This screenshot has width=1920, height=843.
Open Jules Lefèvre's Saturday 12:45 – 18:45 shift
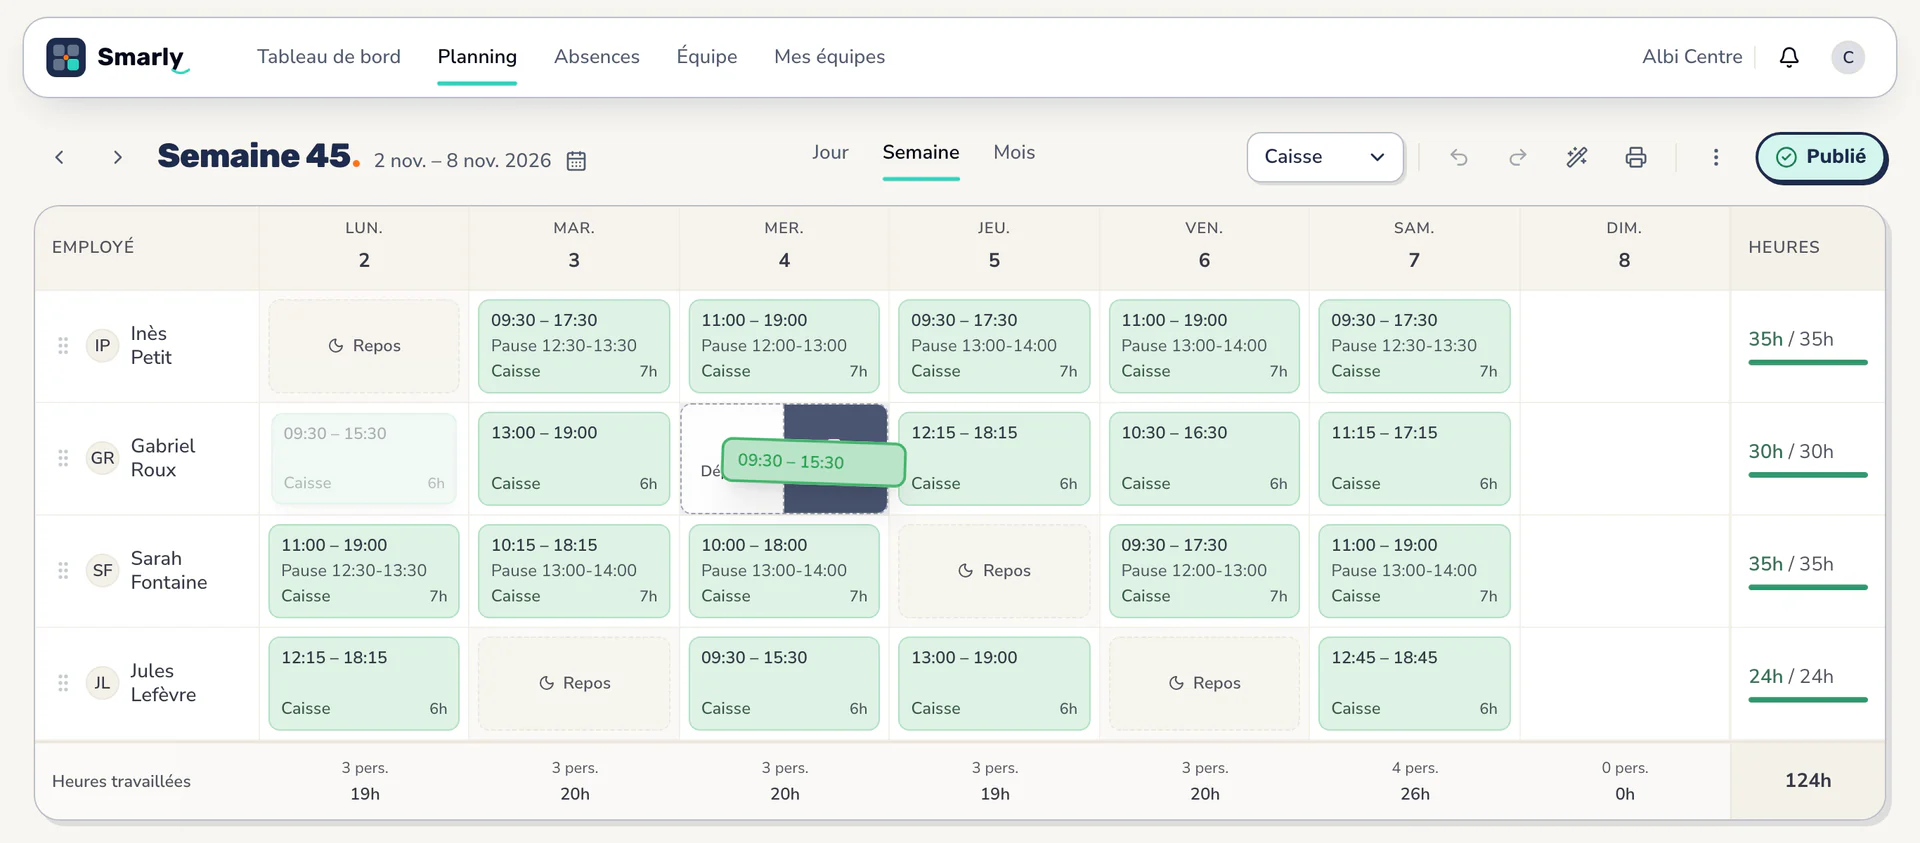tap(1414, 683)
